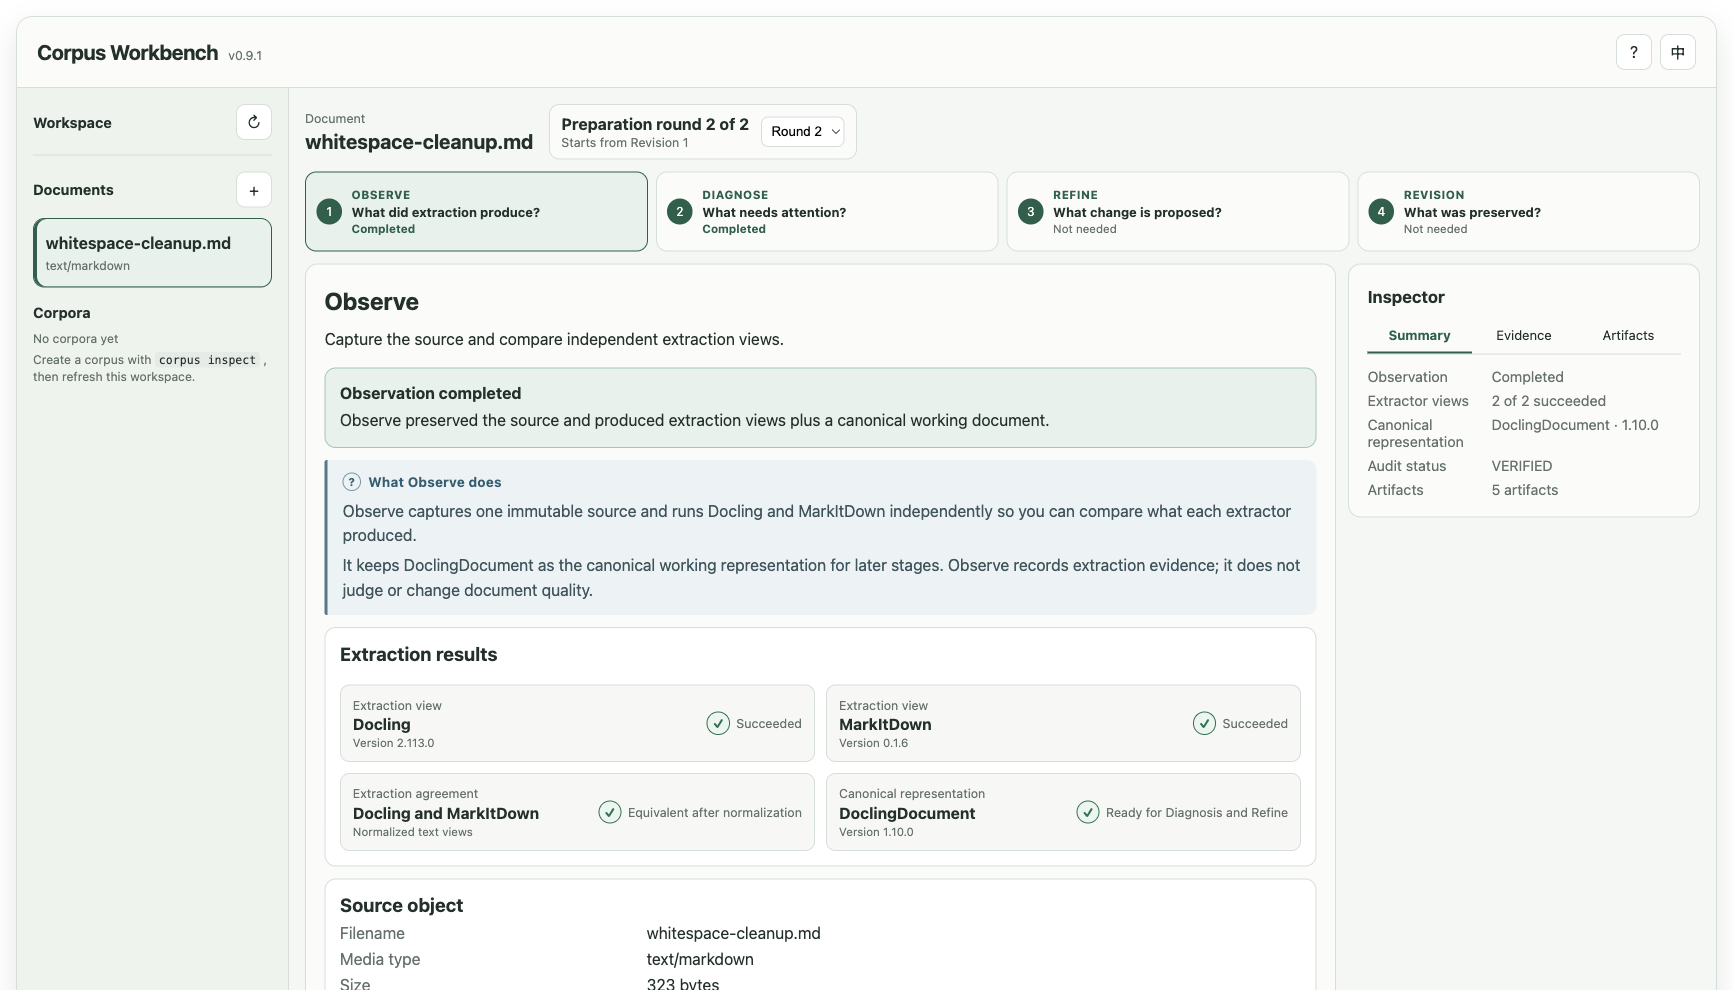Image resolution: width=1733 pixels, height=990 pixels.
Task: Switch to the Summary inspector tab
Action: [x=1419, y=336]
